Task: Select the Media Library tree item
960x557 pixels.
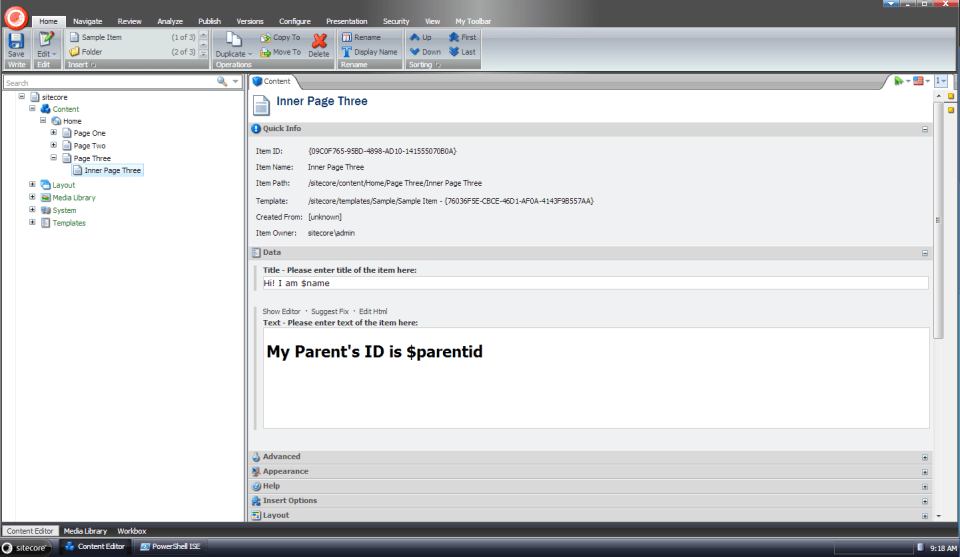Action: (68, 198)
